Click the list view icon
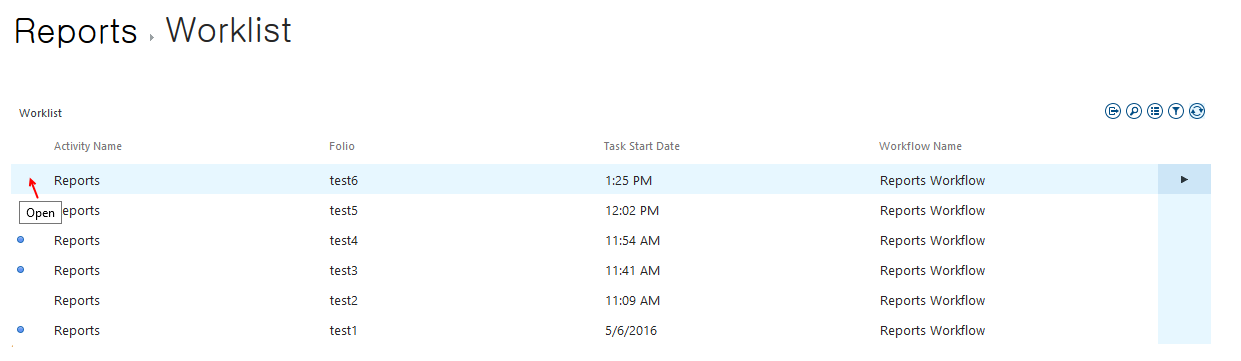This screenshot has width=1241, height=361. tap(1155, 111)
